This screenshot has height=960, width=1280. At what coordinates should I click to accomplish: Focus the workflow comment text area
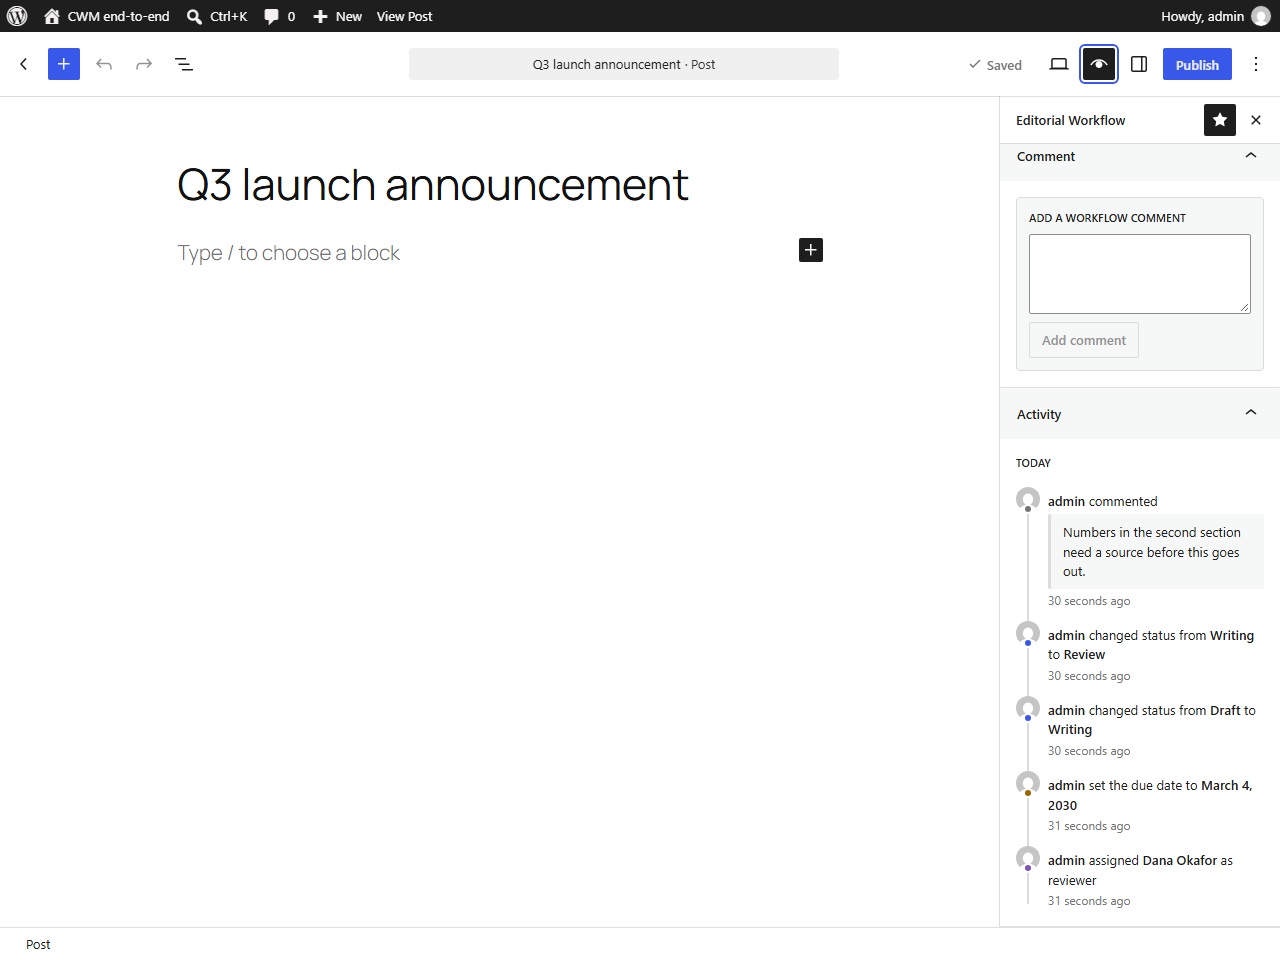pyautogui.click(x=1140, y=274)
